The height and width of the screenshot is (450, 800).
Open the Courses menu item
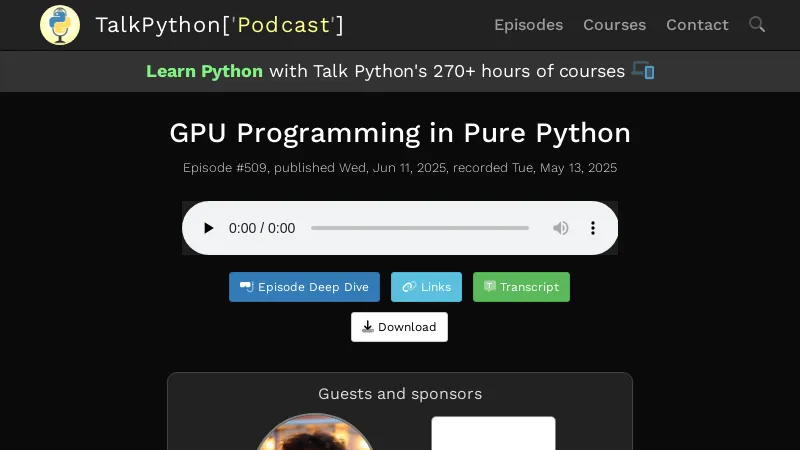click(614, 25)
